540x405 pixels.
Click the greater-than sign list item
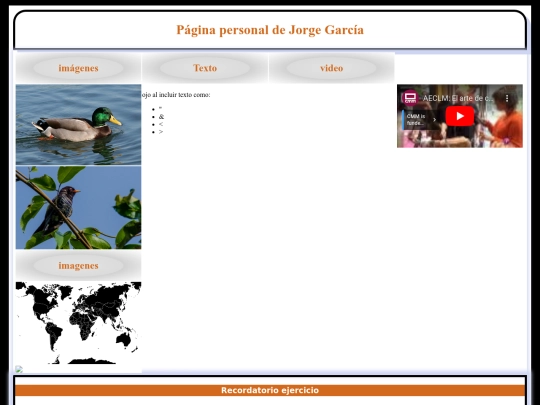pos(161,132)
